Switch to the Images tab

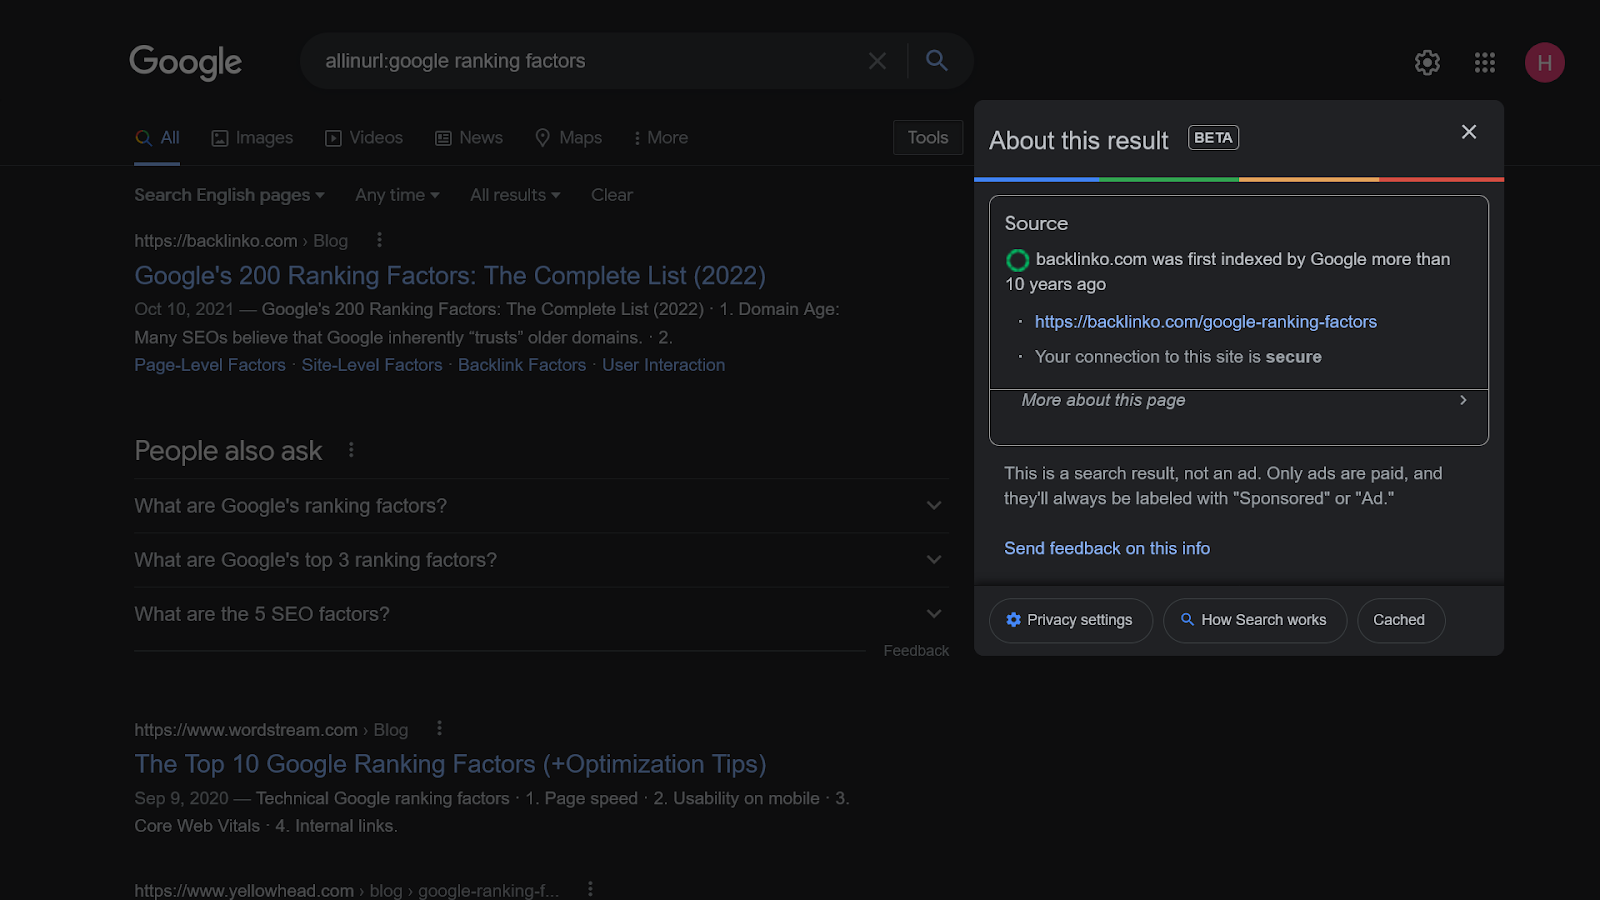[x=252, y=138]
